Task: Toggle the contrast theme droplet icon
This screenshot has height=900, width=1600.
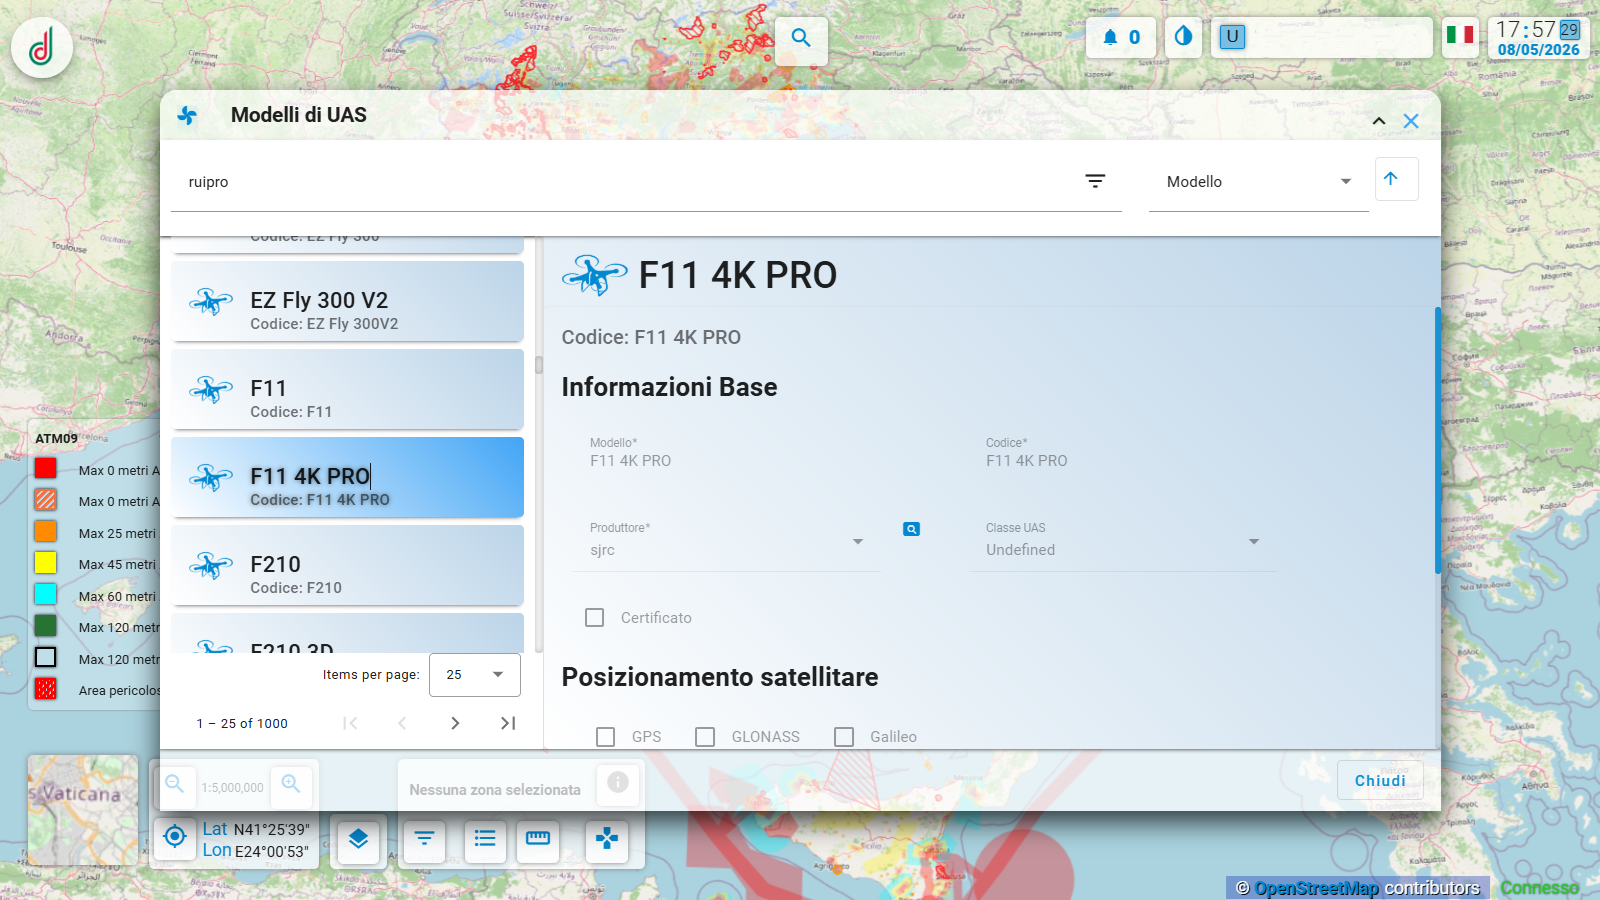Action: coord(1183,37)
